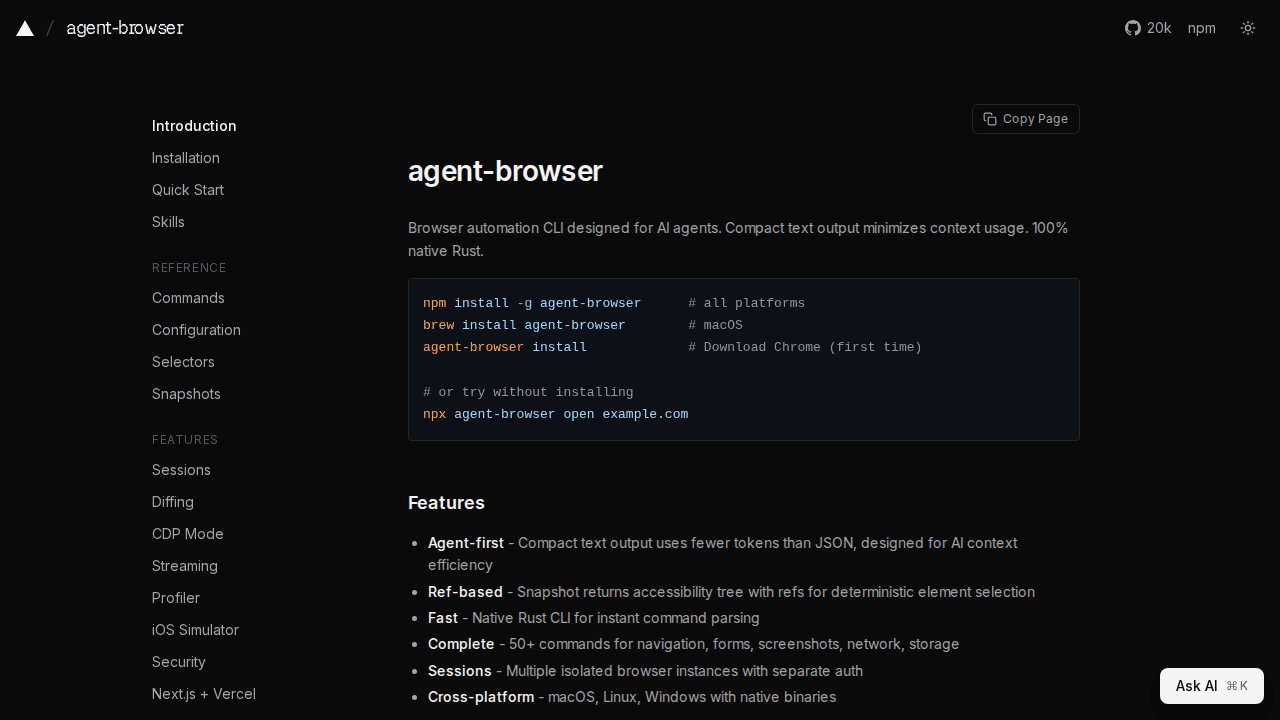Navigate to Quick Start
The width and height of the screenshot is (1280, 720).
click(187, 190)
